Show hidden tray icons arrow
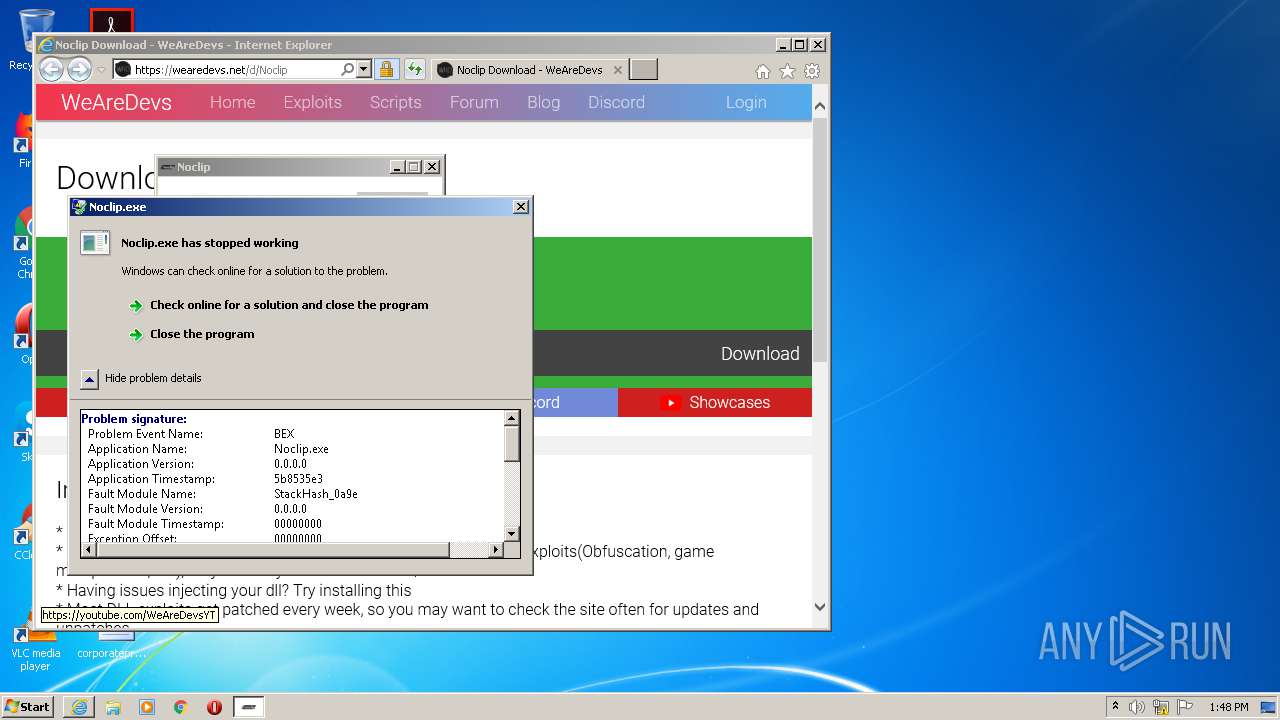 pyautogui.click(x=1115, y=707)
